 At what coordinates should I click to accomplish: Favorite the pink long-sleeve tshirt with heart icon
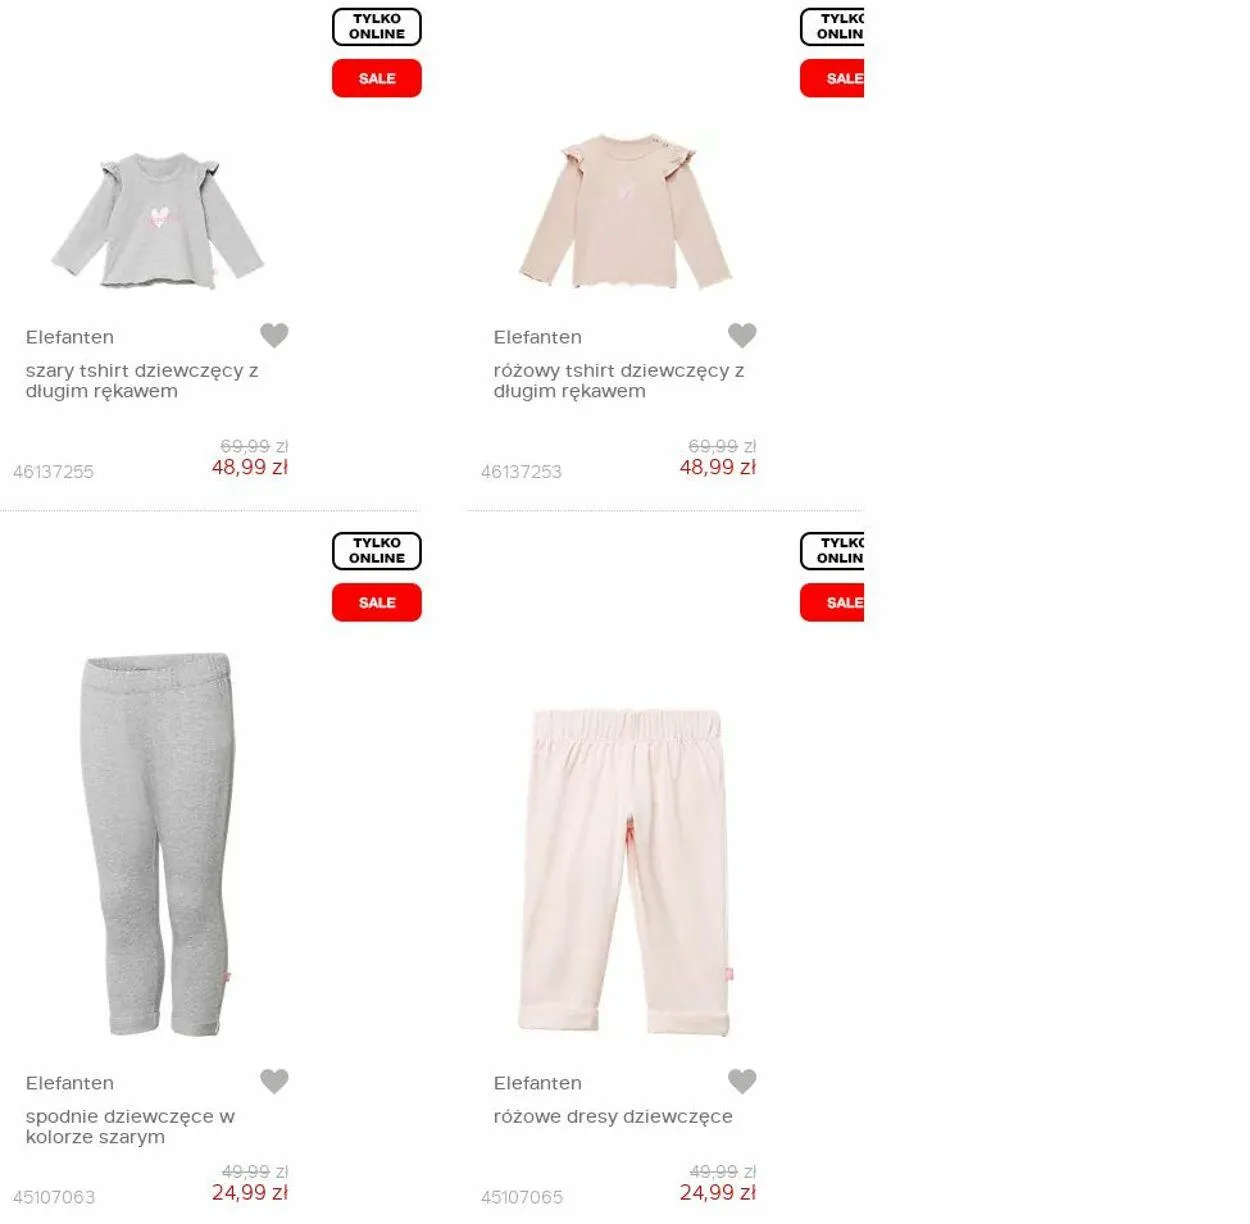(x=742, y=335)
